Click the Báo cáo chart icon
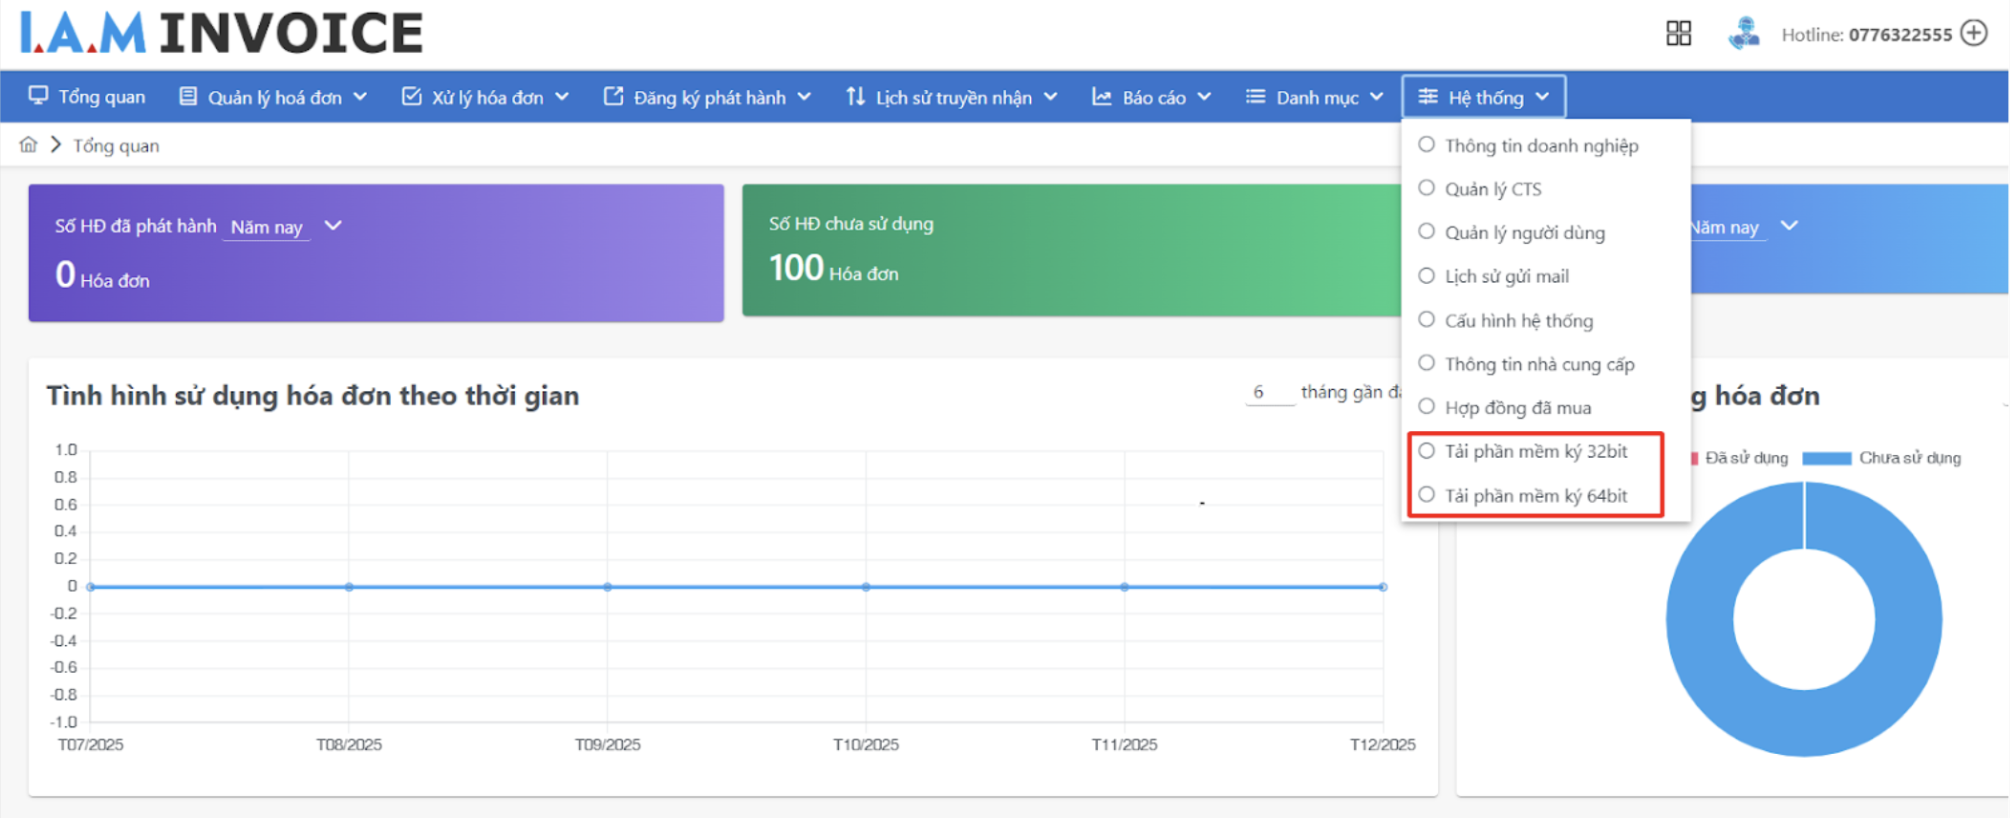This screenshot has width=2010, height=818. tap(1101, 97)
